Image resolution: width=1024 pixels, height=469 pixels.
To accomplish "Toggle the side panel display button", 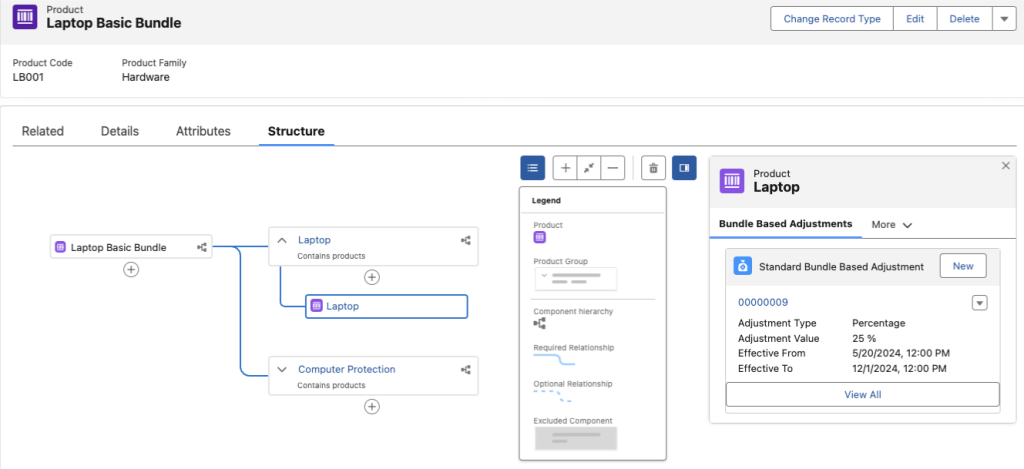I will pyautogui.click(x=685, y=168).
